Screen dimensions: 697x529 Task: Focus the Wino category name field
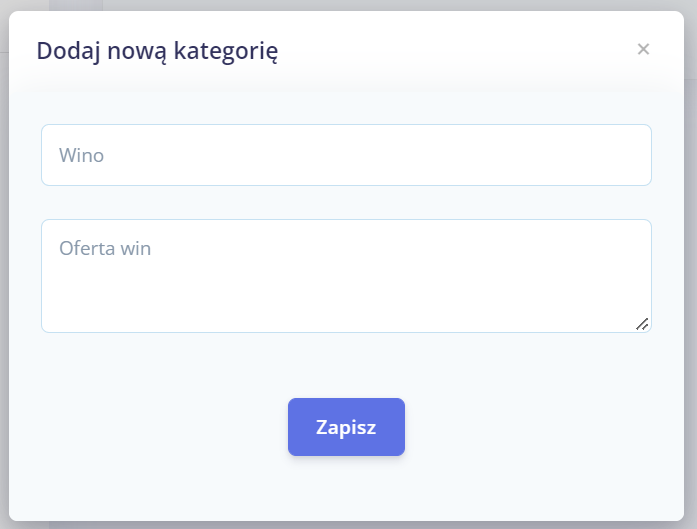tap(346, 155)
